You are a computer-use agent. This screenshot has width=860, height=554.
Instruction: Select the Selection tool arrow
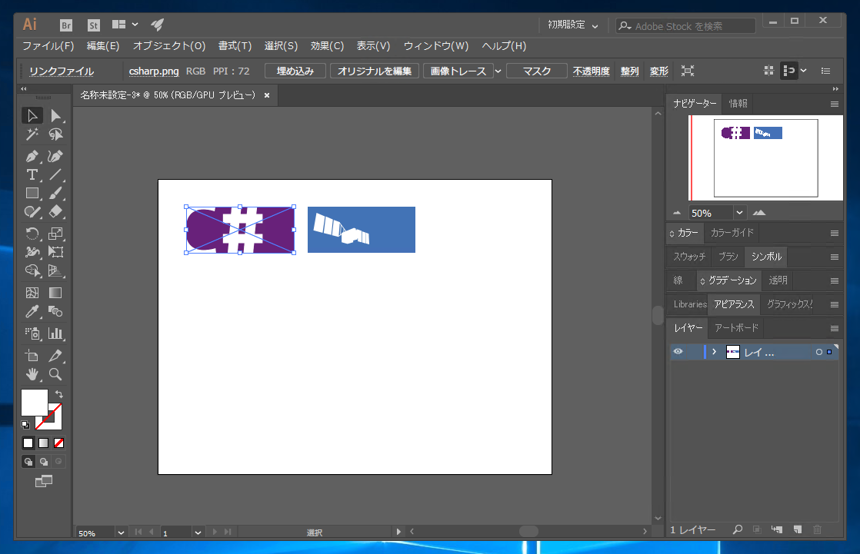coord(32,115)
